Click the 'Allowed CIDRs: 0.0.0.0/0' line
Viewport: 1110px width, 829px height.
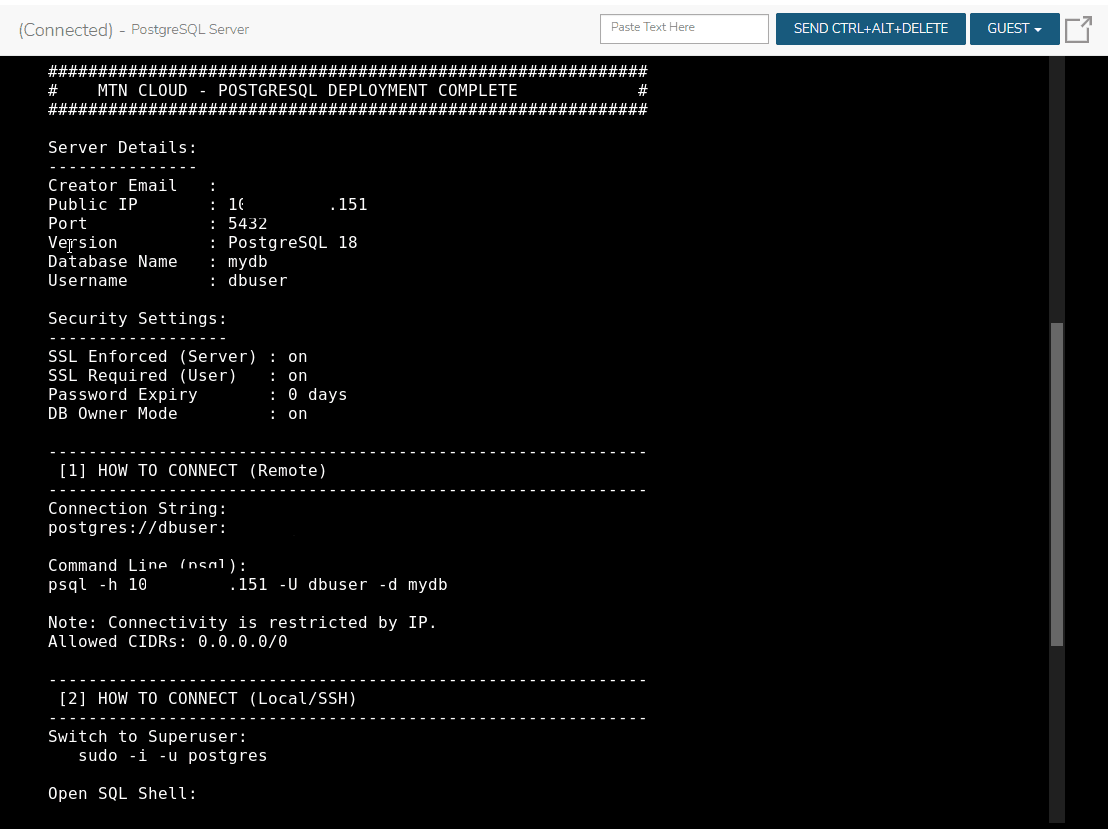tap(168, 642)
